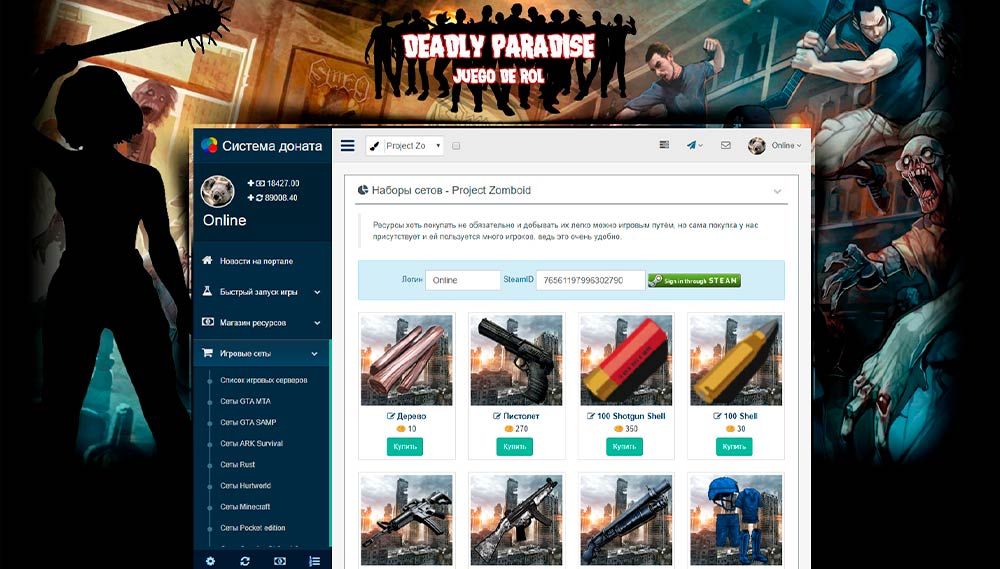Click the server list icon in the top bar
1000x569 pixels.
click(x=664, y=145)
